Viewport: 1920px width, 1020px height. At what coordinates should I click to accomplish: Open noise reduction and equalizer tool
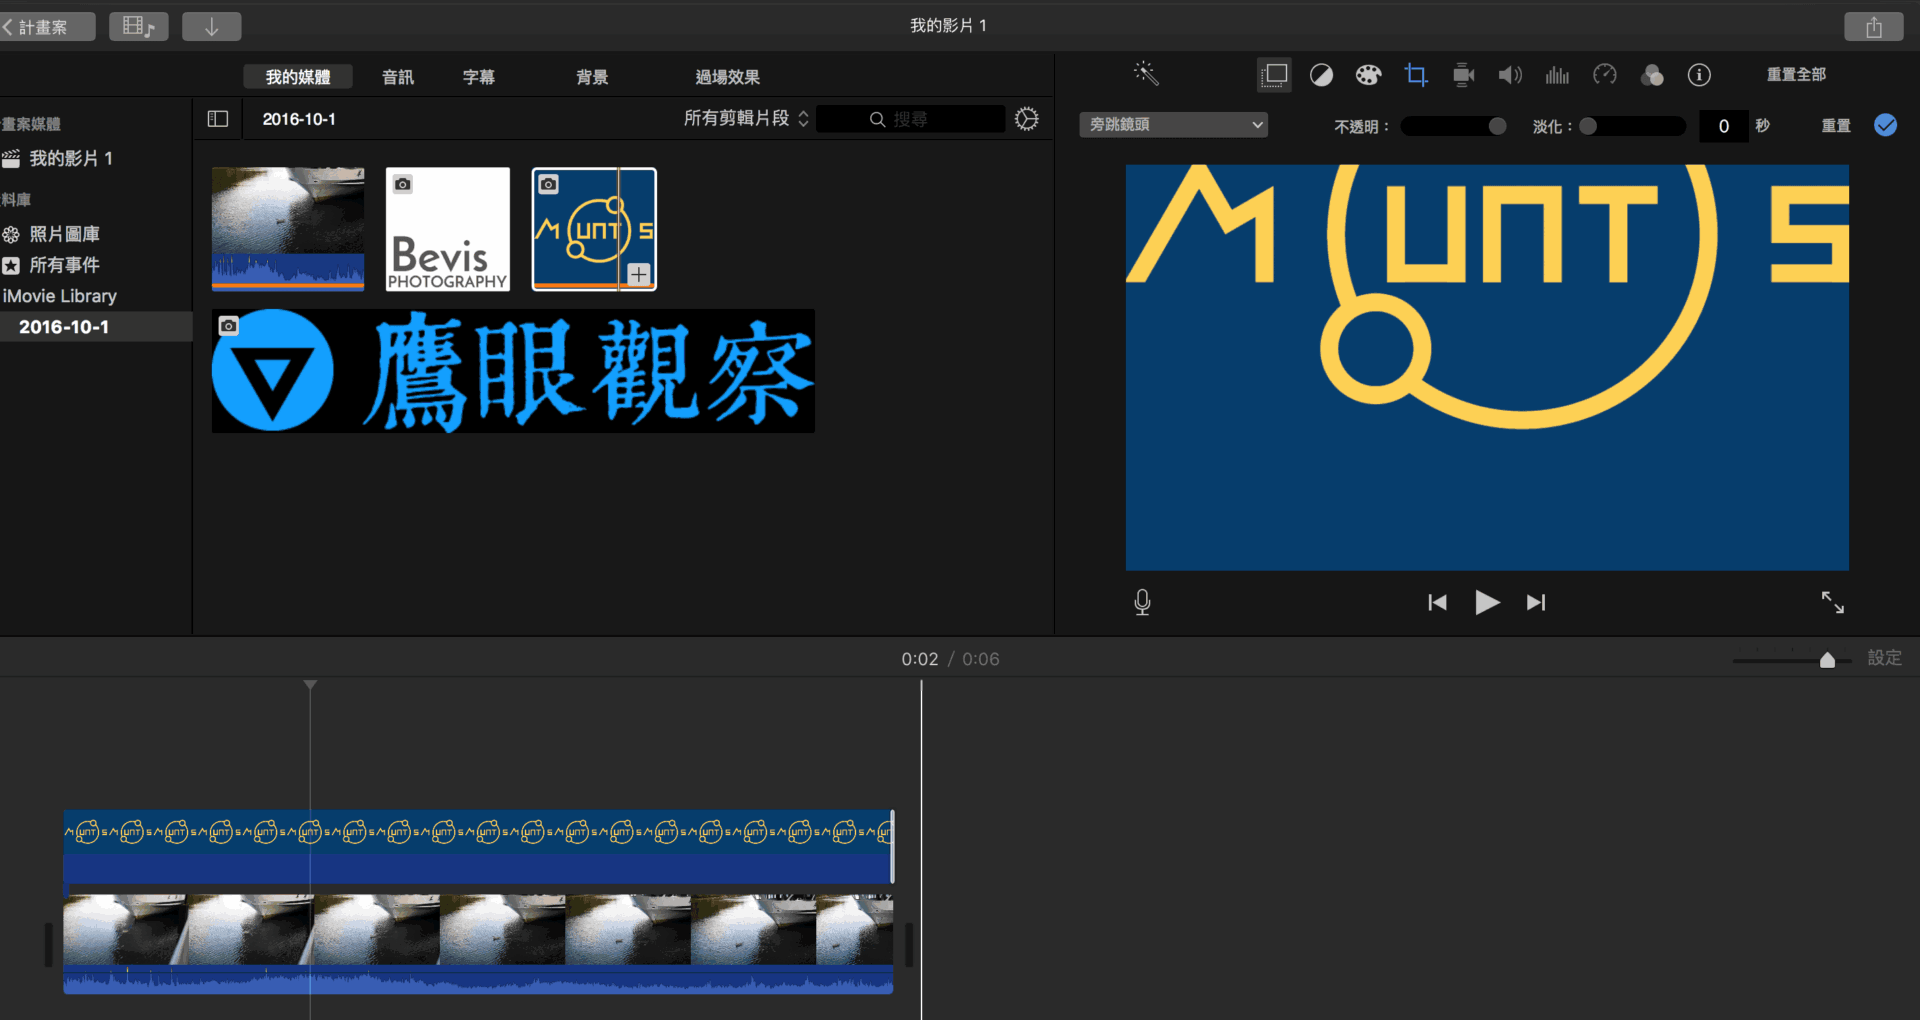coord(1557,75)
